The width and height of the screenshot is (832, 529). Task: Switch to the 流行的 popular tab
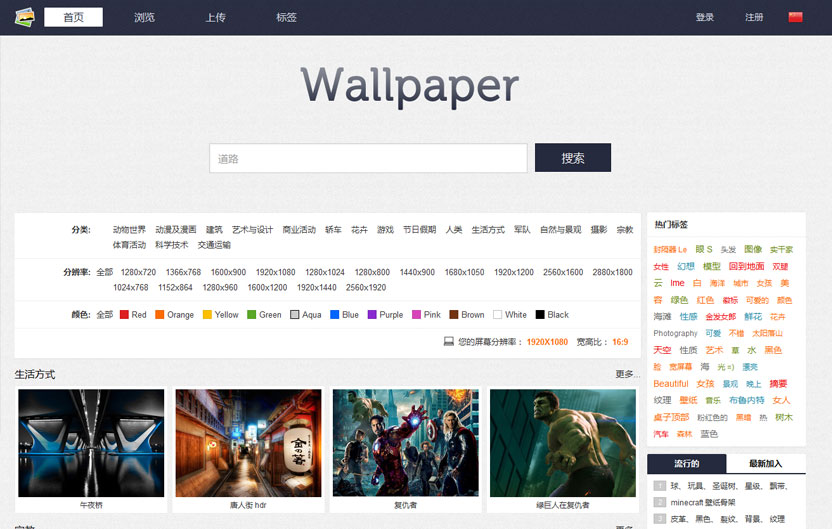pyautogui.click(x=687, y=463)
